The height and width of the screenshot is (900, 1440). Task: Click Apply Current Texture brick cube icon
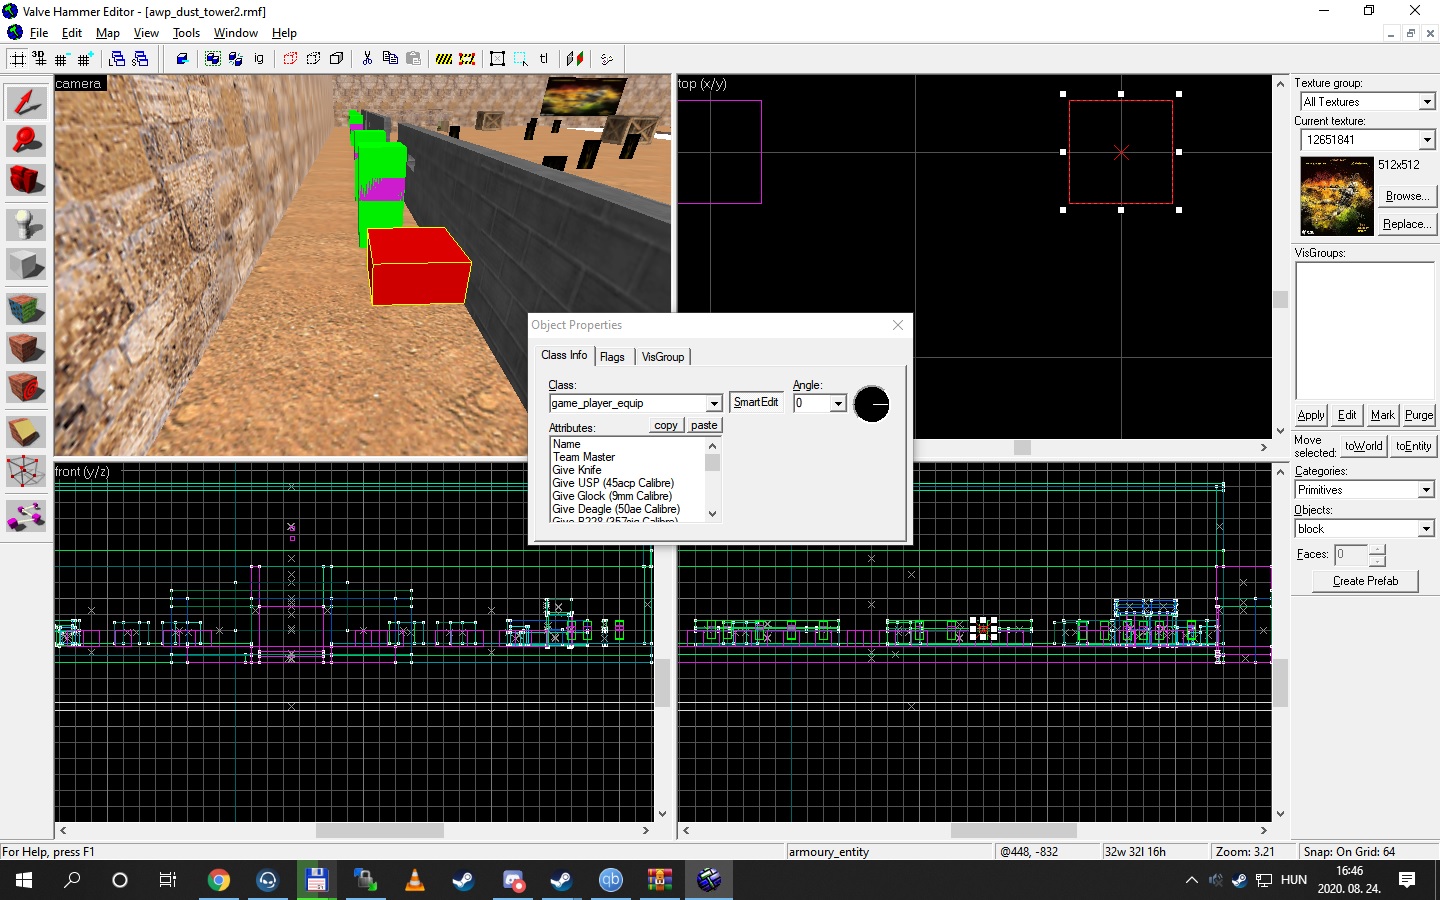tap(26, 348)
